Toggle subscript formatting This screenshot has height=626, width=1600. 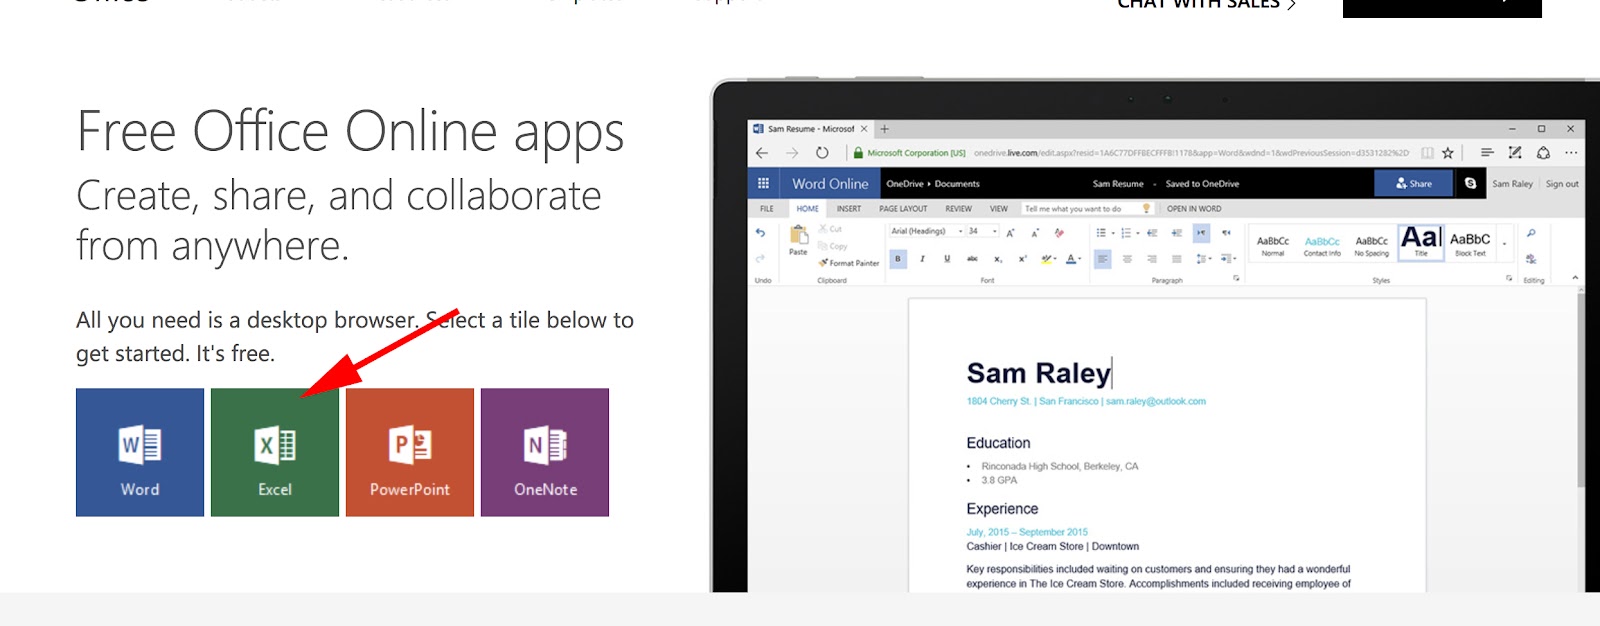tap(997, 259)
